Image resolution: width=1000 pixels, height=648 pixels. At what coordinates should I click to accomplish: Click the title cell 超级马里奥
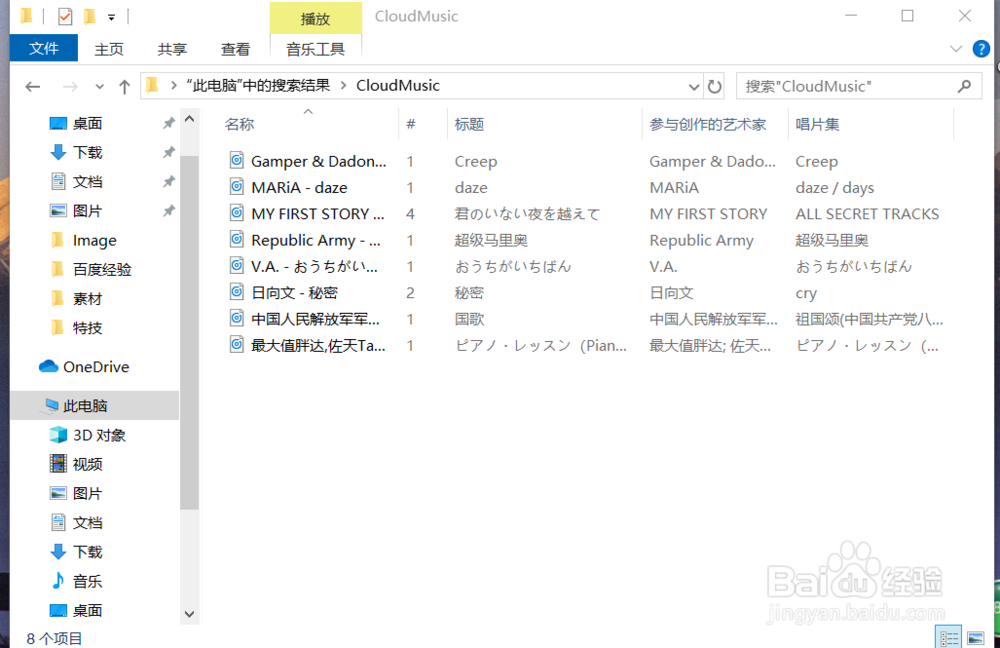[491, 240]
